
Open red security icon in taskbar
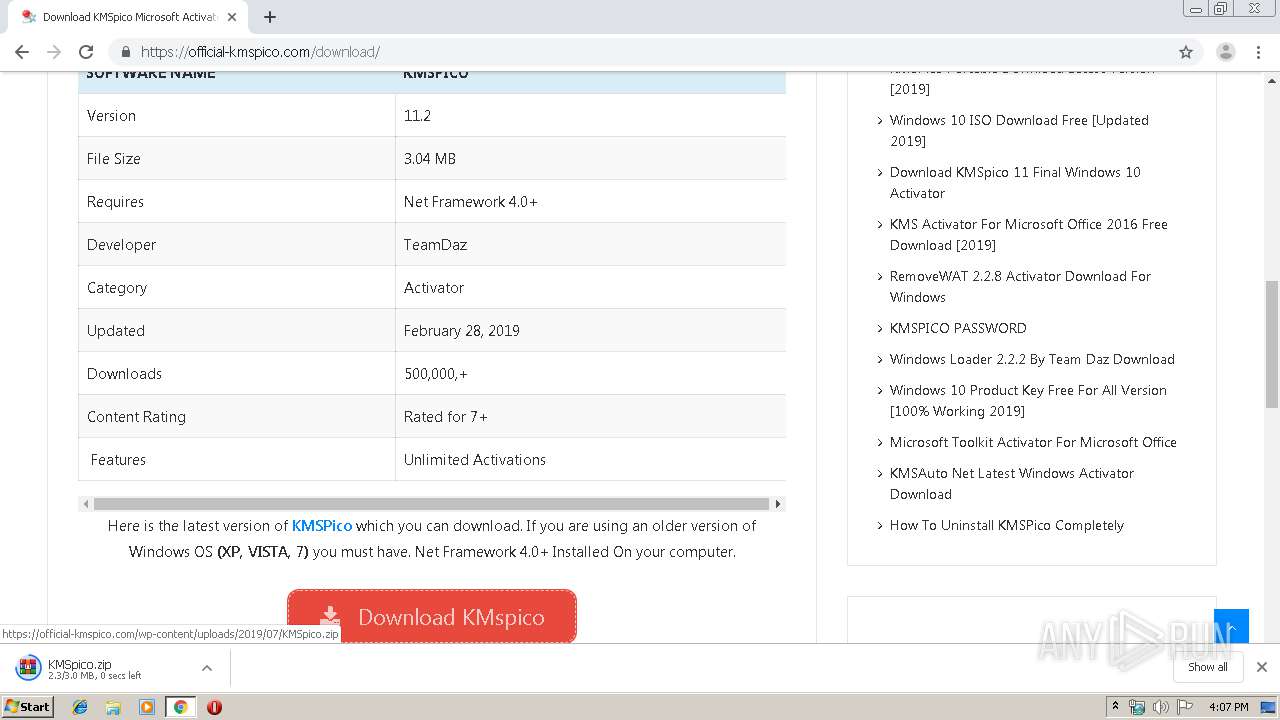point(214,707)
